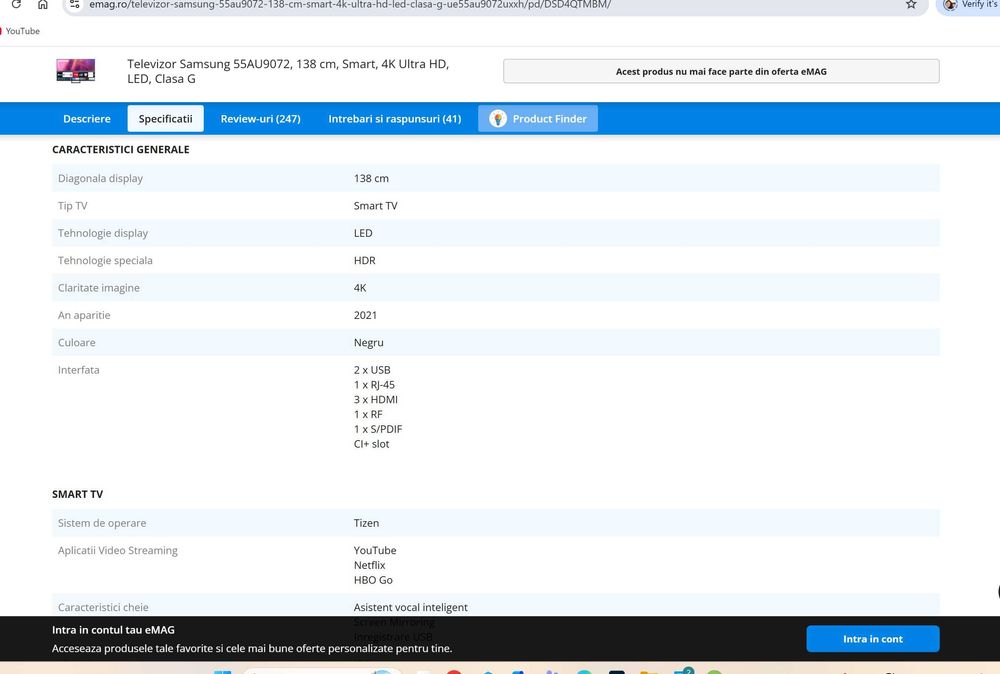Select the 2021 value
Viewport: 1000px width, 674px height.
coord(365,316)
